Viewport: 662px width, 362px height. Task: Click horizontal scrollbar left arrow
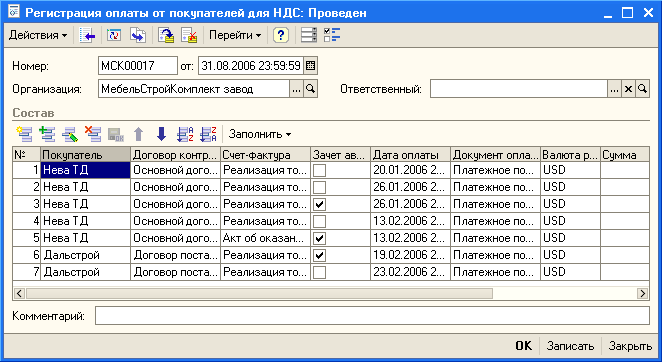click(19, 293)
